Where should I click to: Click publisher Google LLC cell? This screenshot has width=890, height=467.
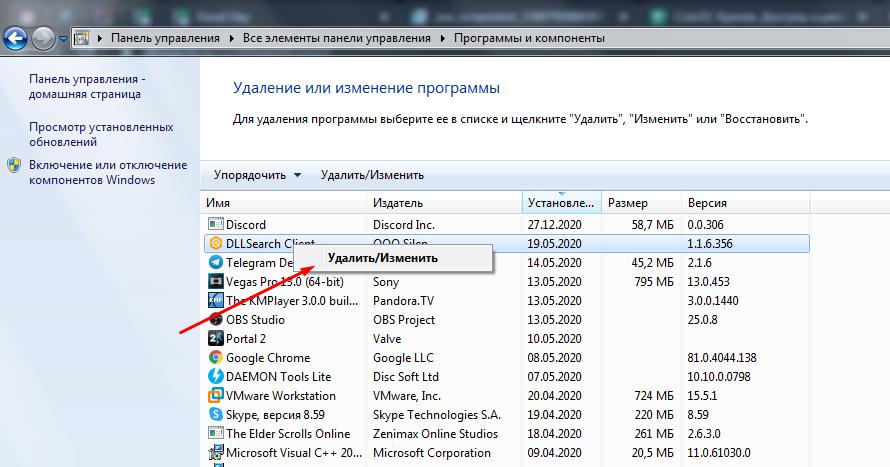403,358
